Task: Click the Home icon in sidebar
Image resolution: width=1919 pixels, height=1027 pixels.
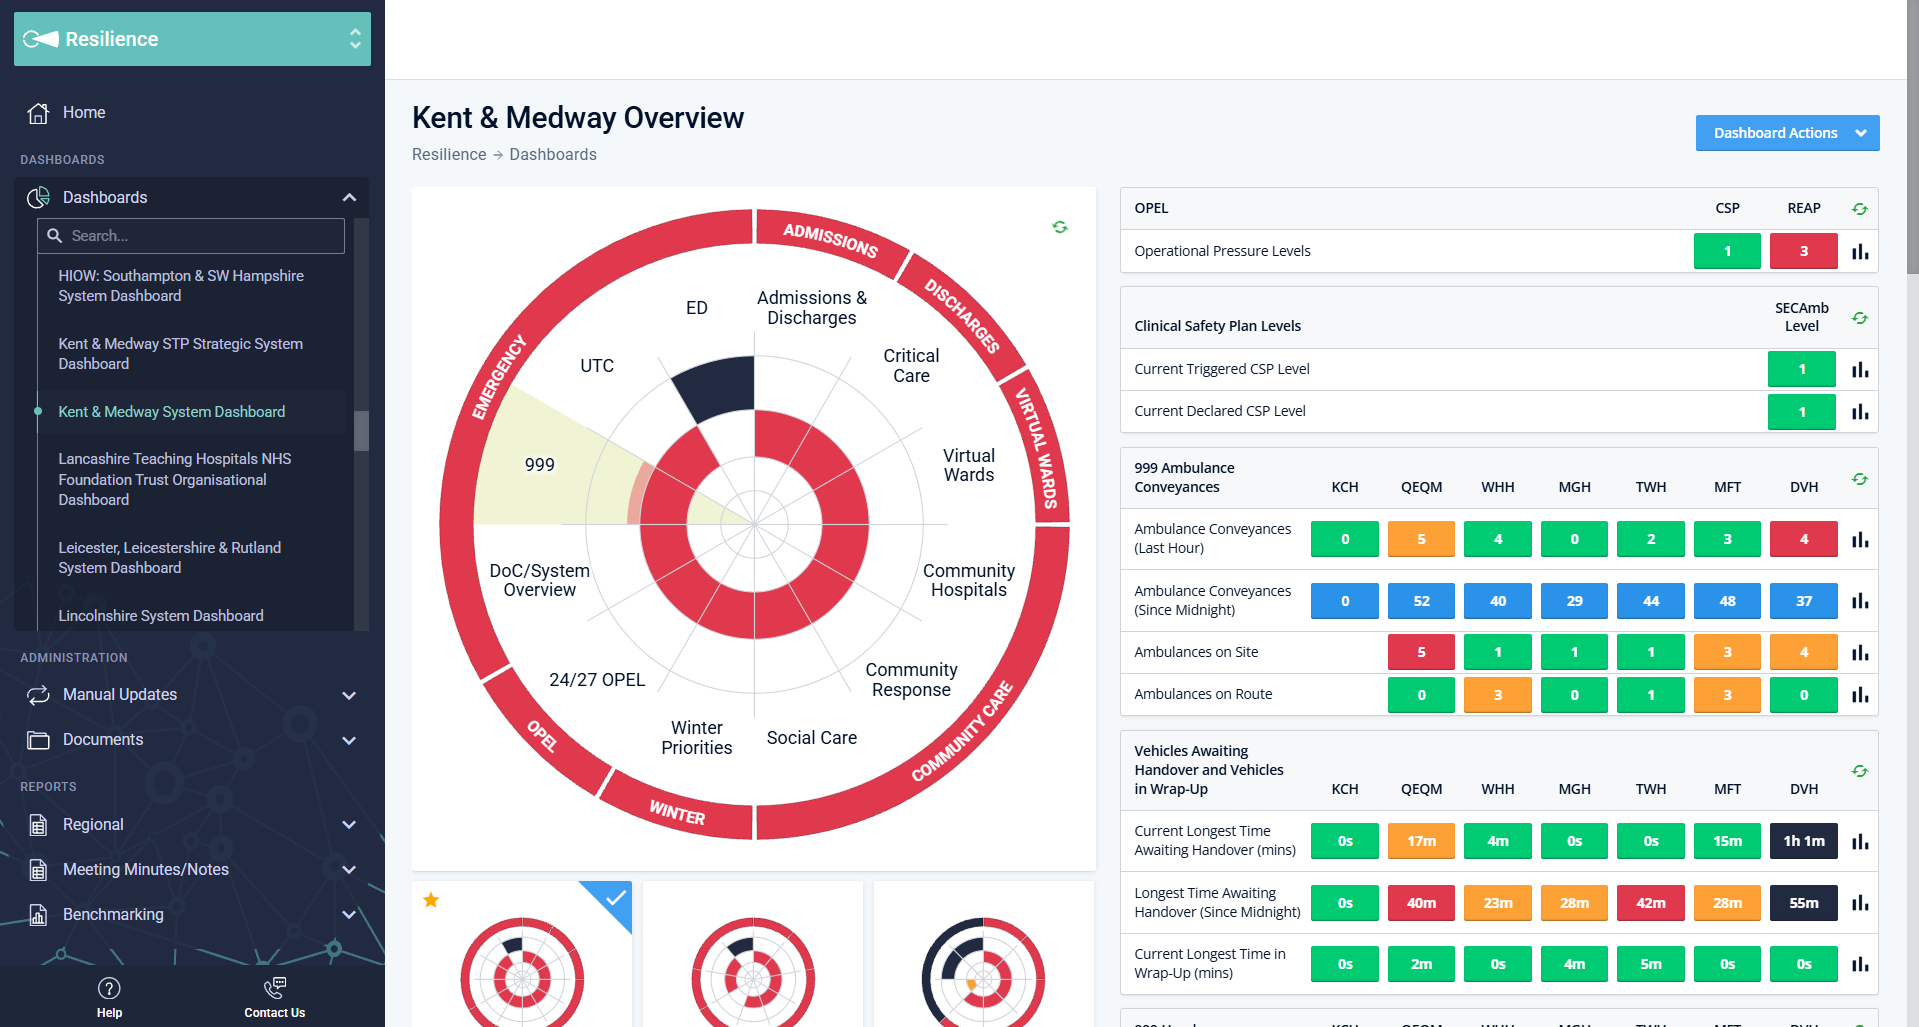Action: [x=38, y=113]
